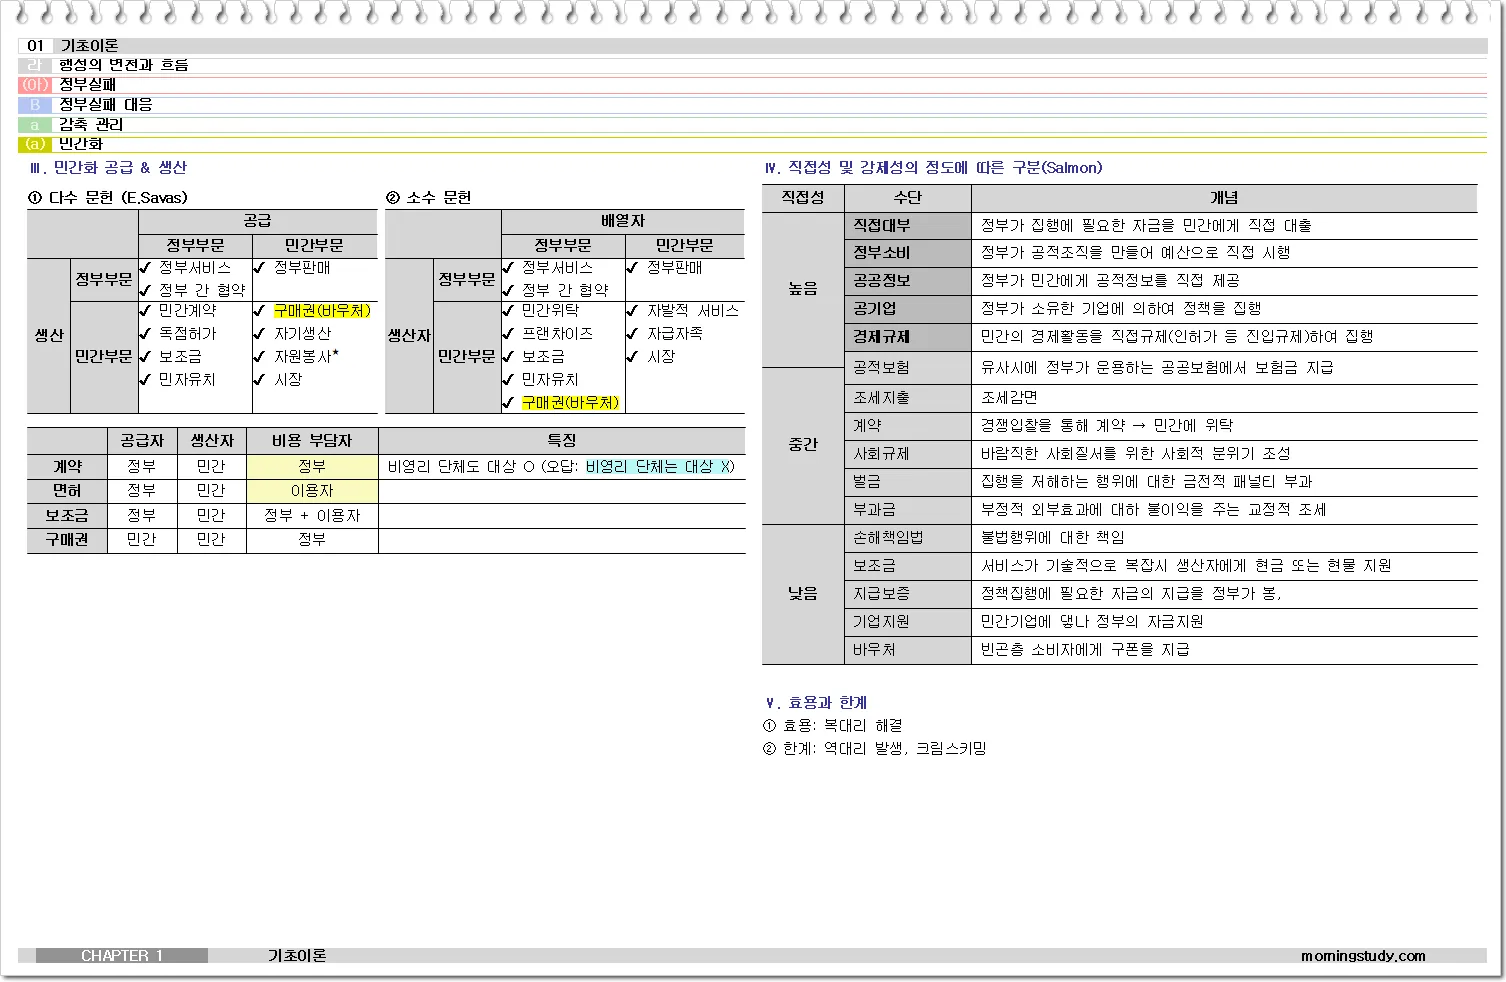Click the pink '(아)' level marker

tap(35, 85)
